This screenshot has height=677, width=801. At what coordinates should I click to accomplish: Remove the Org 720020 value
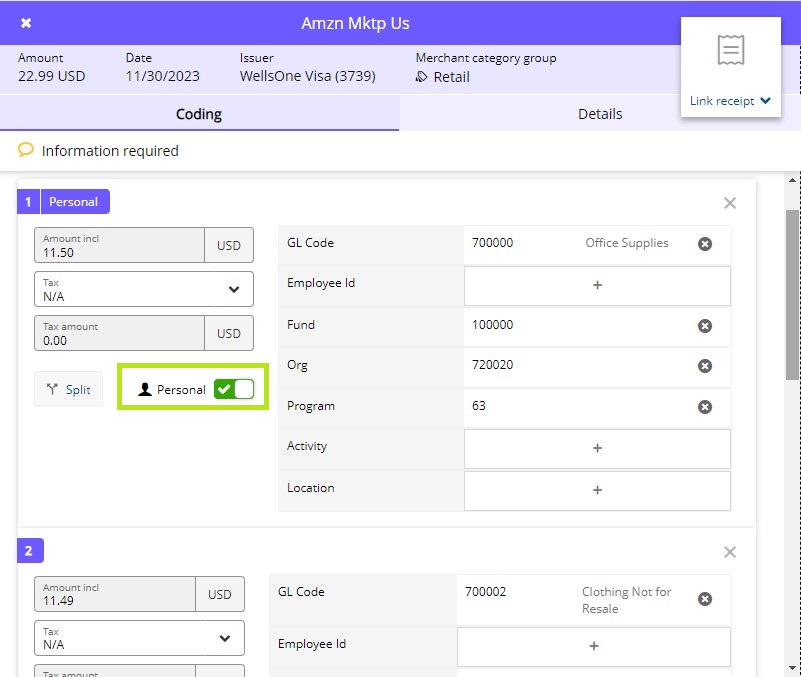pyautogui.click(x=705, y=366)
